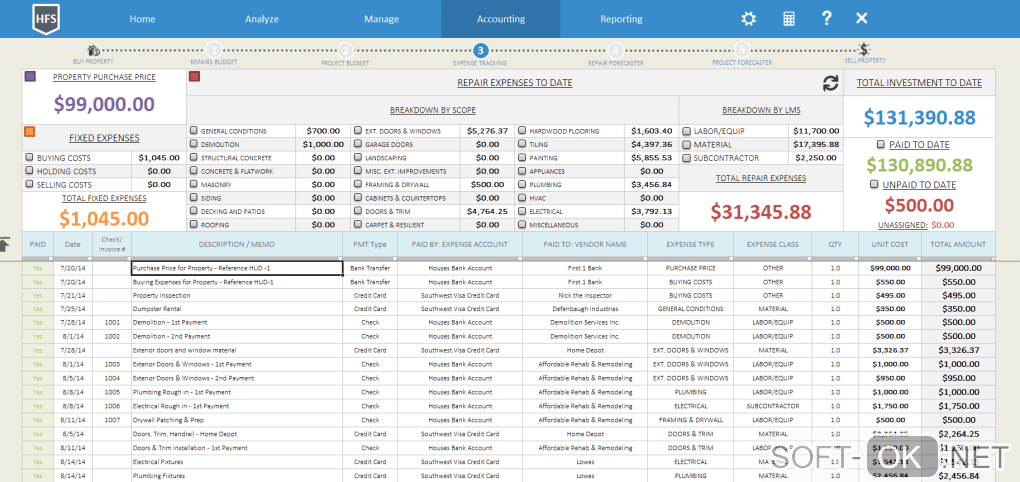Click the up arrow icon beside table header
This screenshot has width=1020, height=482.
click(5, 245)
